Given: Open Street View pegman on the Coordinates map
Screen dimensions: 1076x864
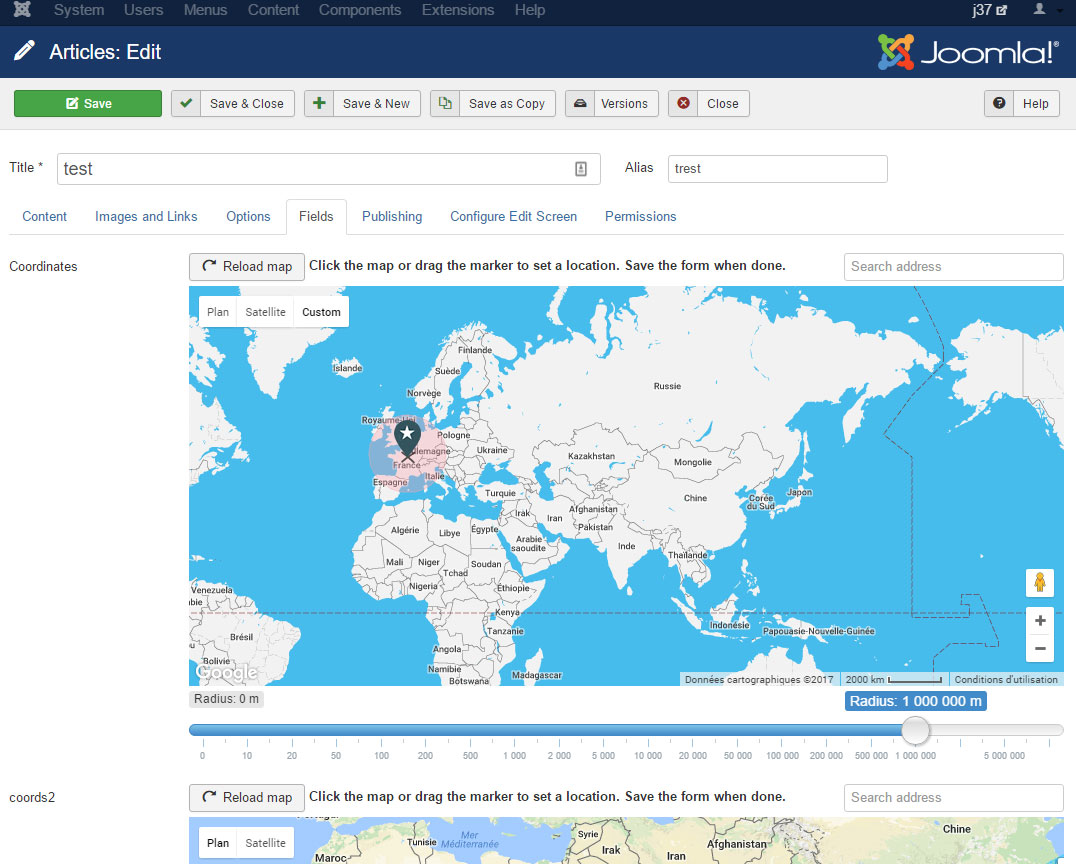Looking at the screenshot, I should [x=1040, y=582].
